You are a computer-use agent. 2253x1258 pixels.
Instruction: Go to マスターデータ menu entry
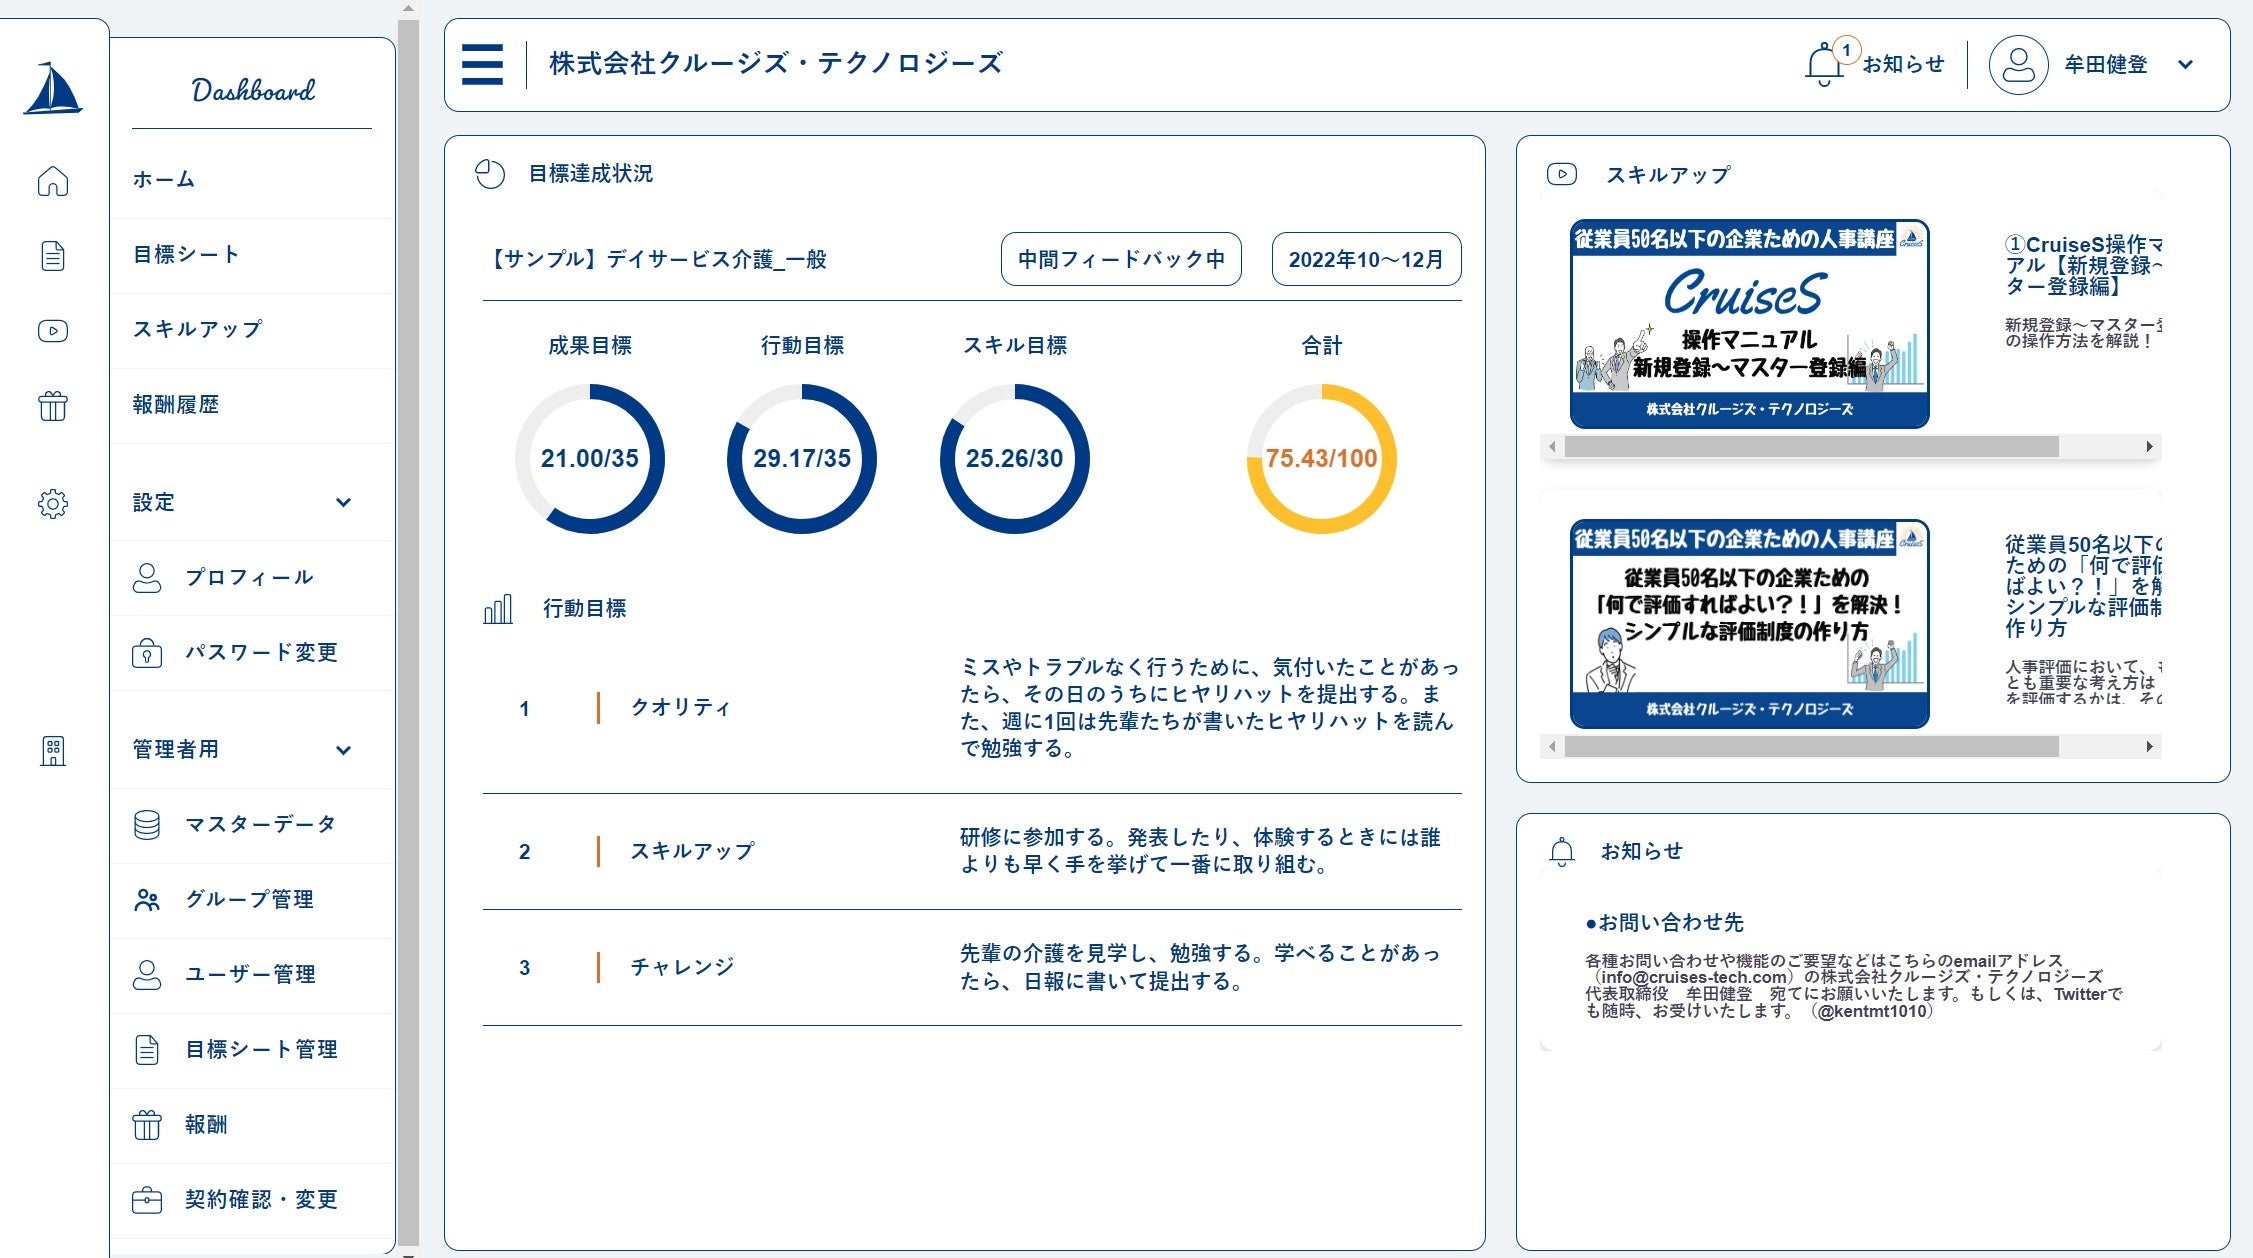click(260, 824)
